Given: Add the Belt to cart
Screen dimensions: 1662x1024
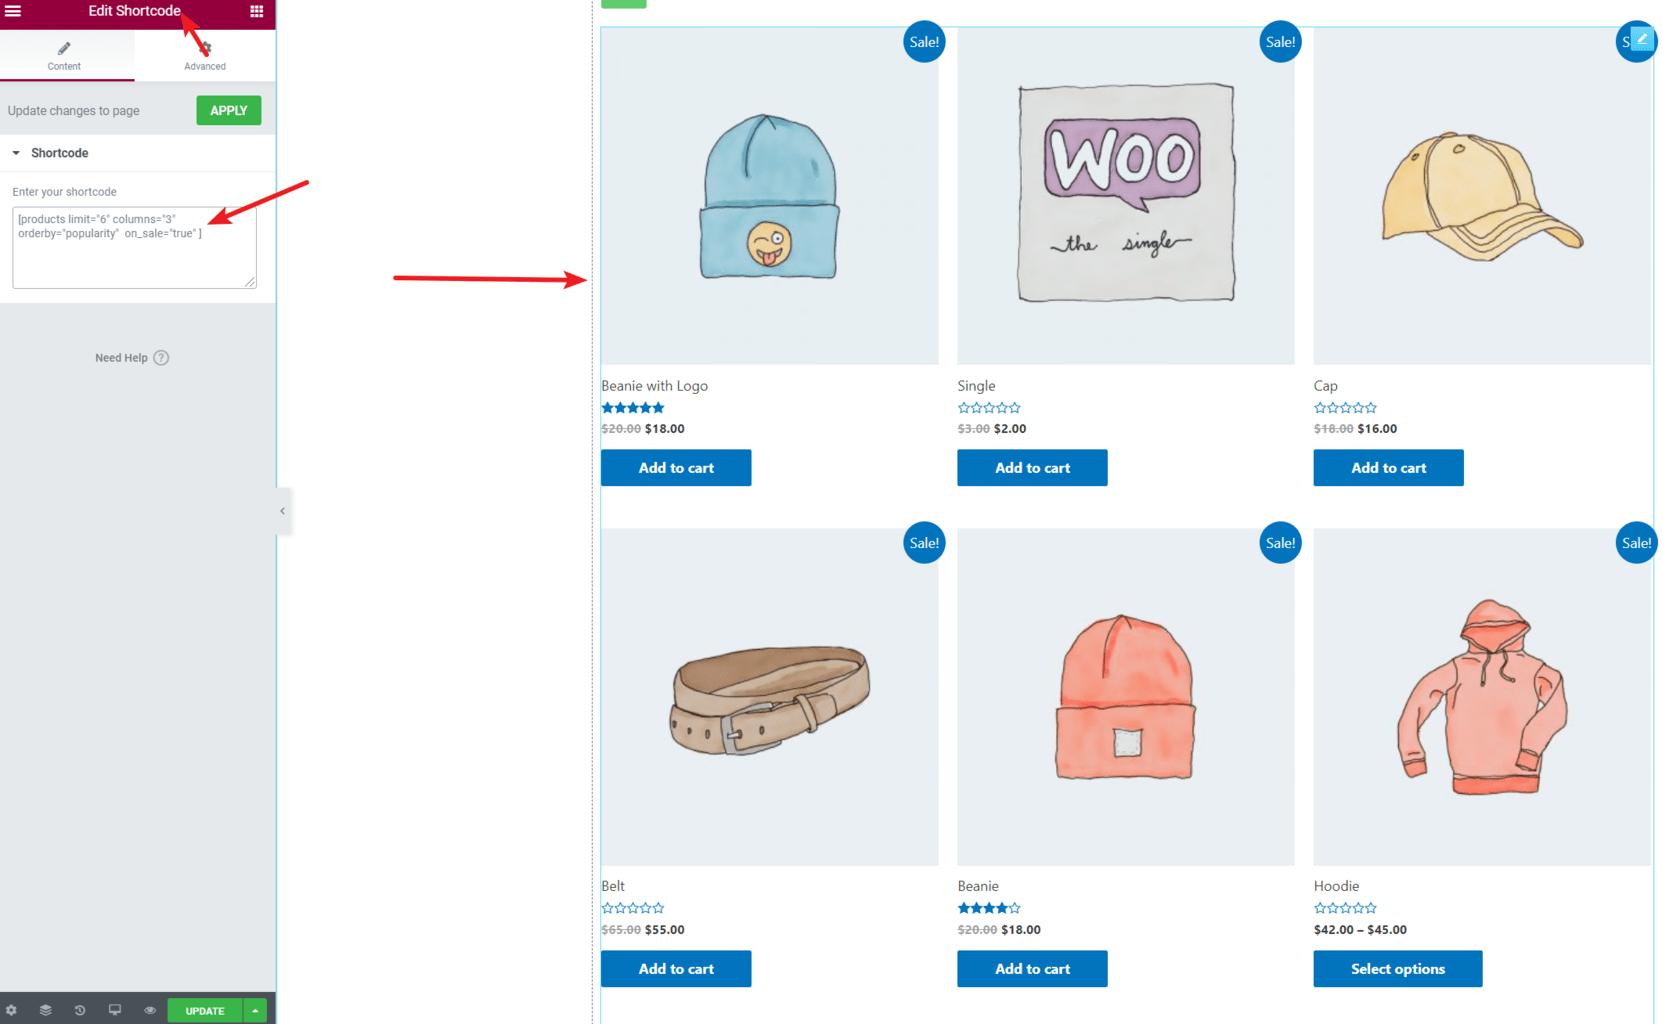Looking at the screenshot, I should click(x=676, y=968).
